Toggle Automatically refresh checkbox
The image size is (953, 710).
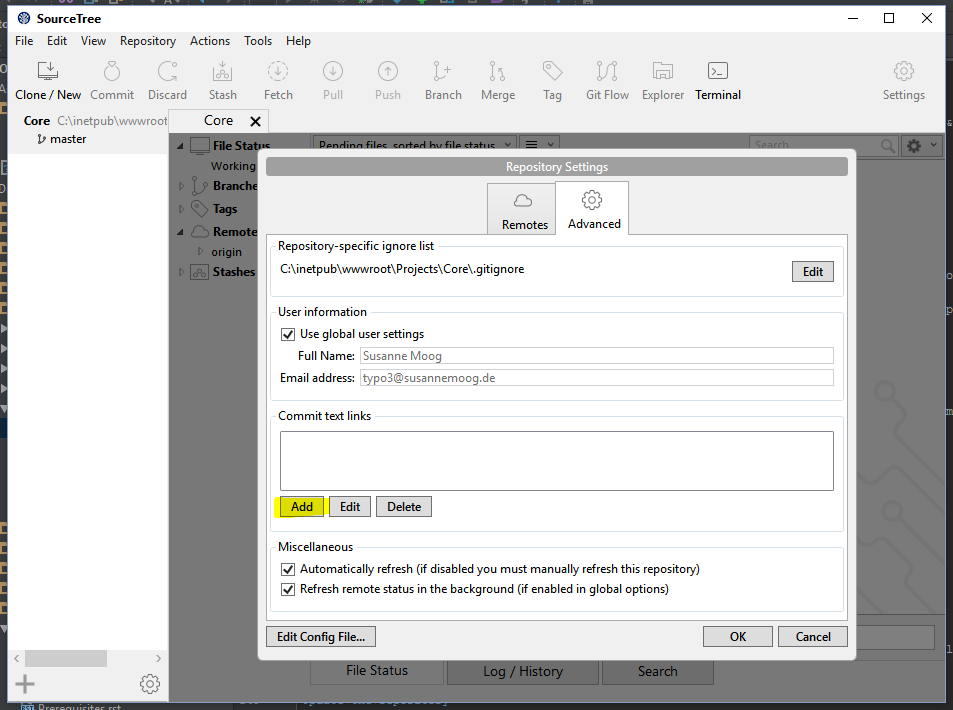pos(288,570)
